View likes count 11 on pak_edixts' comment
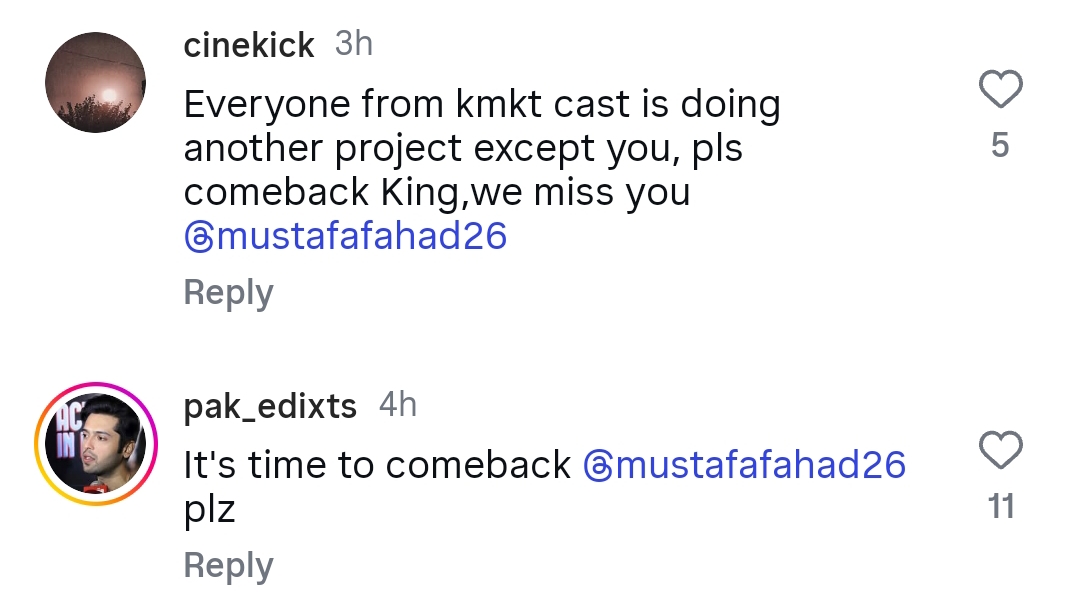This screenshot has height=602, width=1080. (1001, 507)
